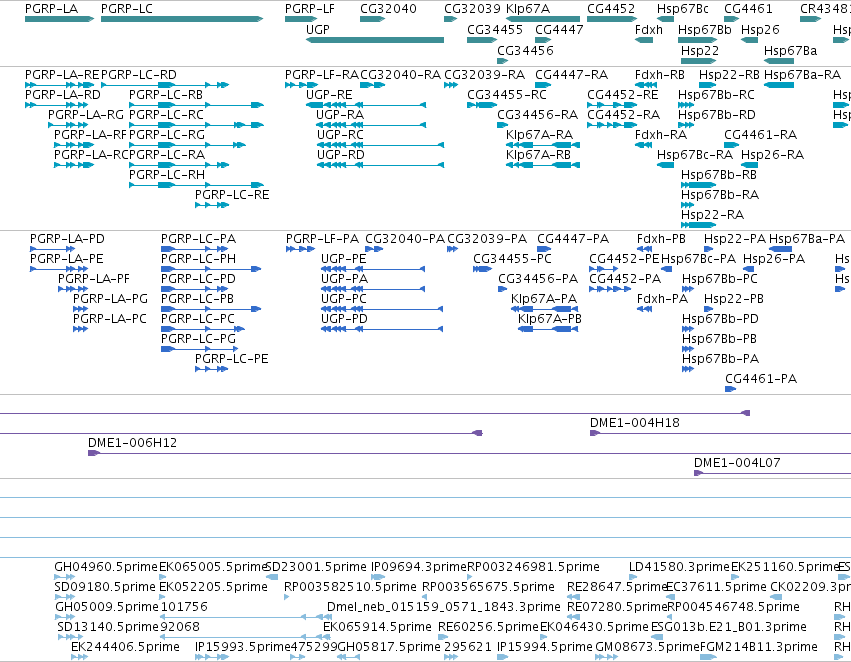
Task: Click protein Hsp22-PB
Action: tap(708, 309)
